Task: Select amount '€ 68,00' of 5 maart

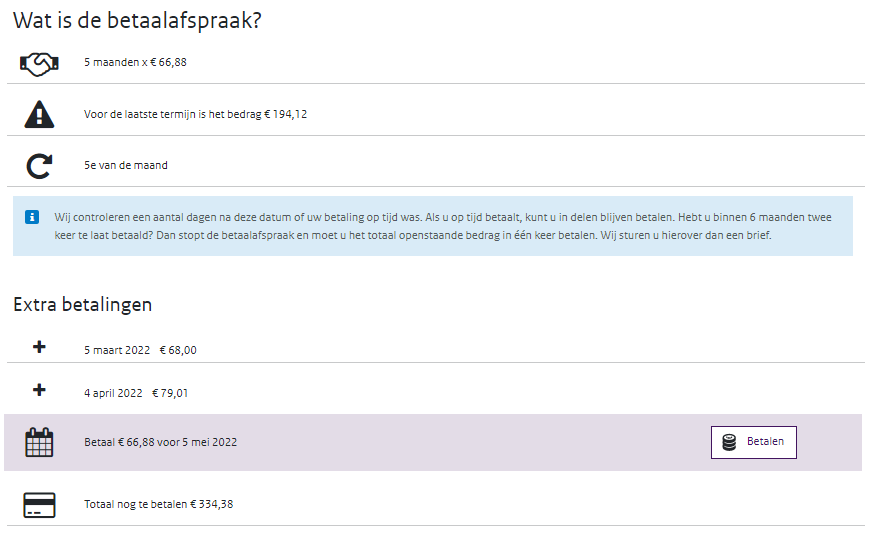Action: (178, 350)
